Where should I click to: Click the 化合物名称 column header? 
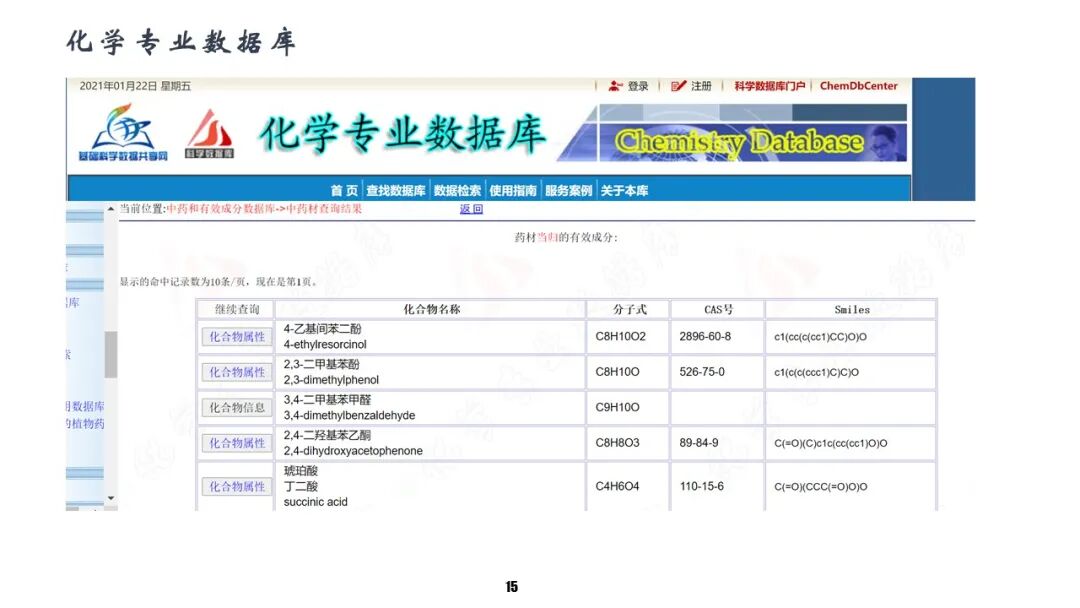[x=431, y=309]
